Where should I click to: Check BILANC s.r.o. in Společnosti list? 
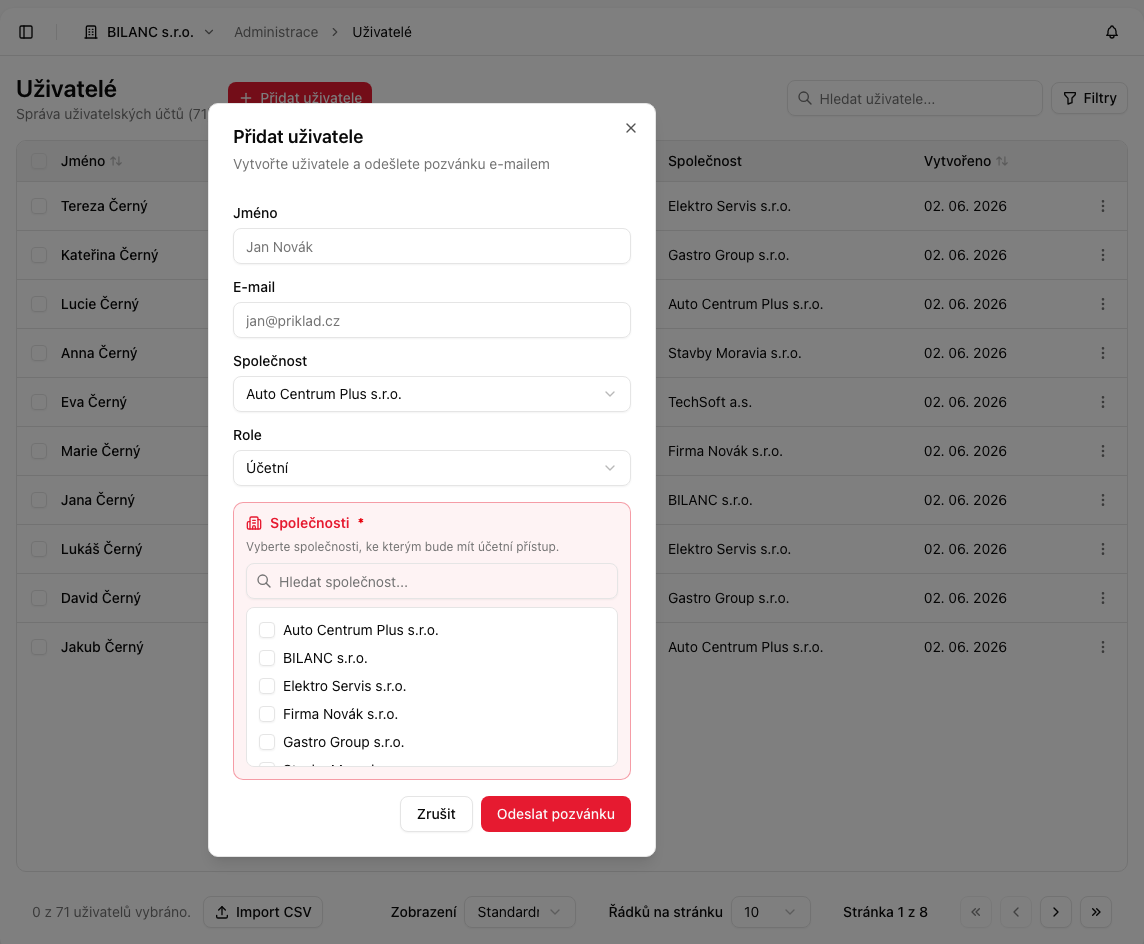click(267, 658)
